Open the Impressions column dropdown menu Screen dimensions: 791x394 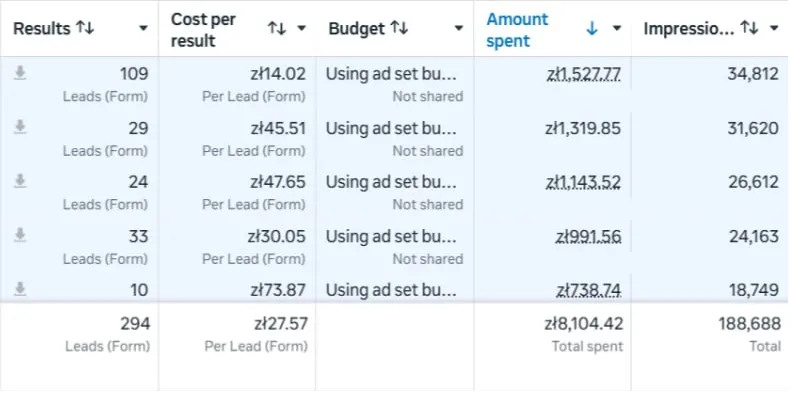774,29
